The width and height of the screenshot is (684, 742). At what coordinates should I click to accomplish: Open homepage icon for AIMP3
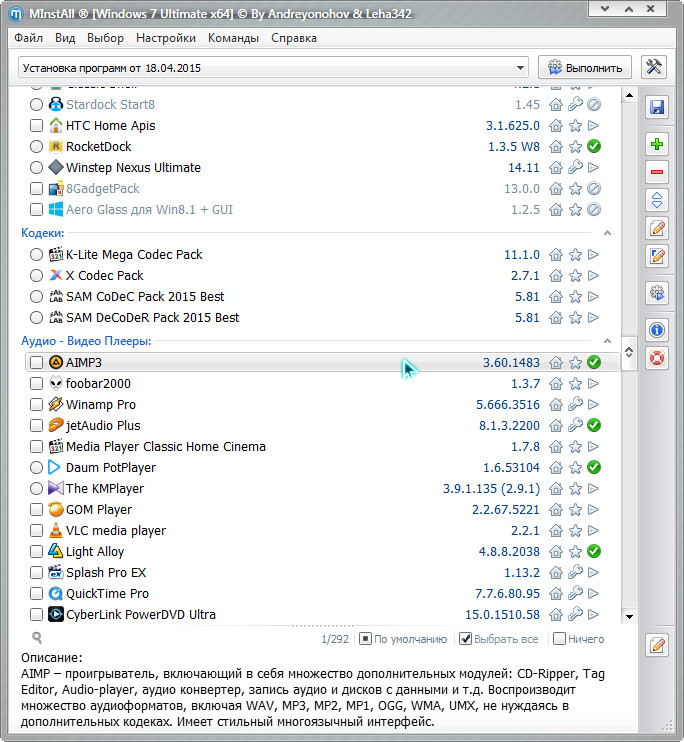[556, 362]
